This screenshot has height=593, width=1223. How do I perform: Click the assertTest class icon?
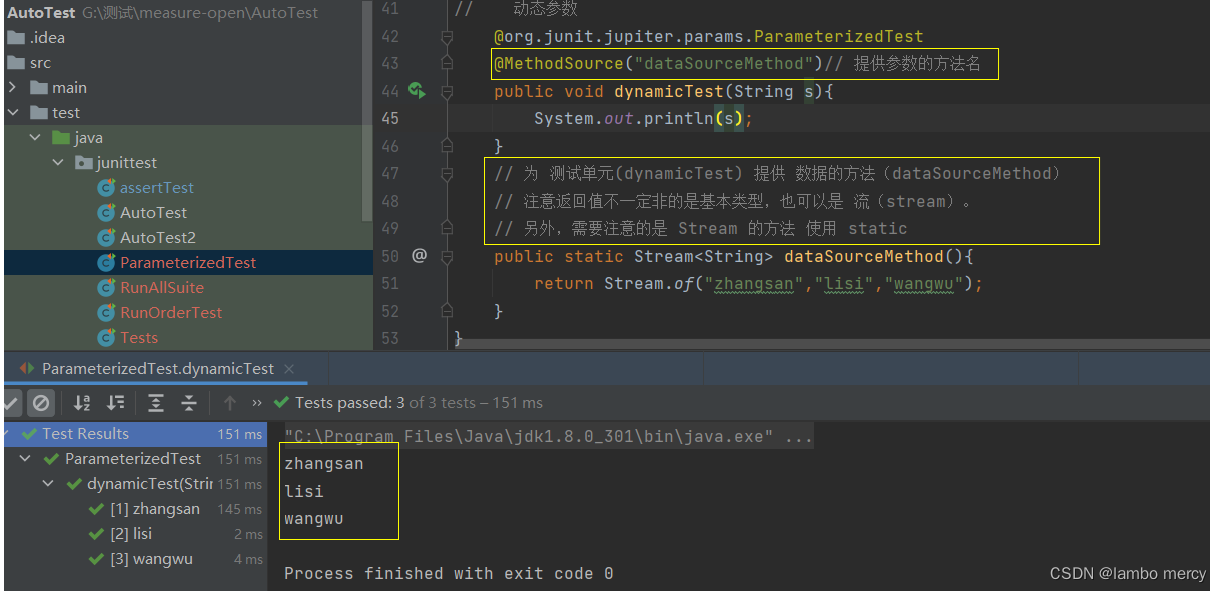(106, 188)
